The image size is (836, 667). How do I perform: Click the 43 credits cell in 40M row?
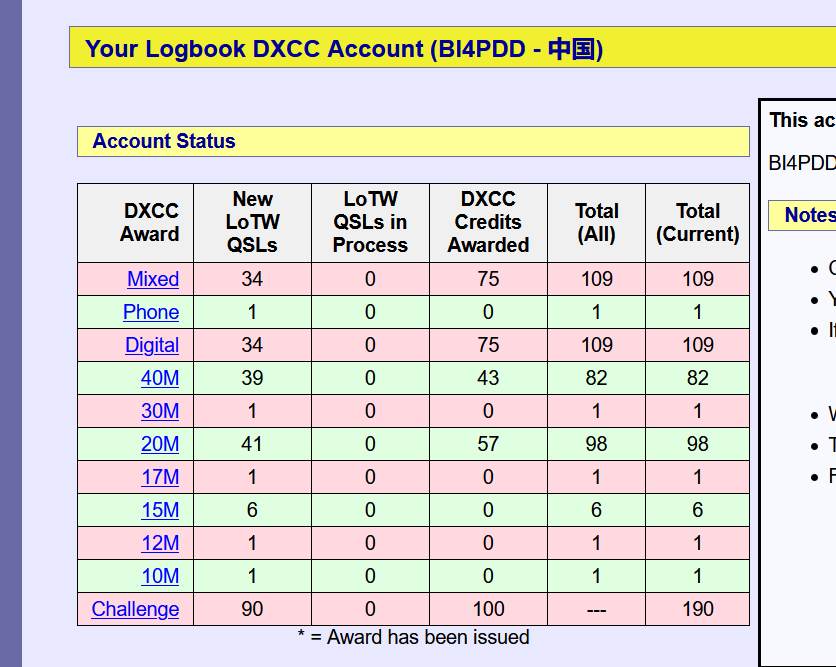488,378
